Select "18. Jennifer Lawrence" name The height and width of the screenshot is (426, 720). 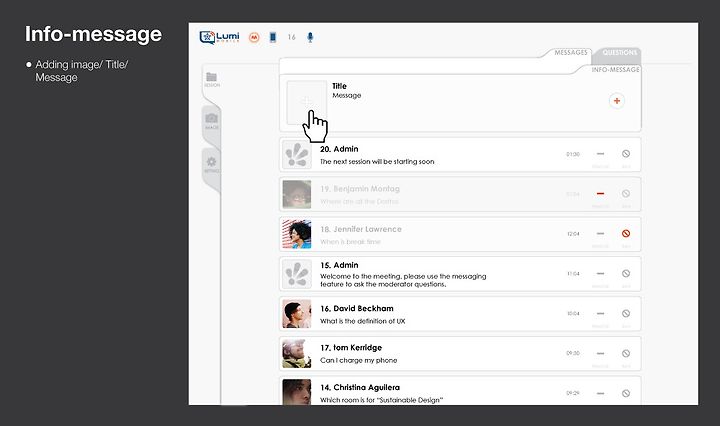361,229
